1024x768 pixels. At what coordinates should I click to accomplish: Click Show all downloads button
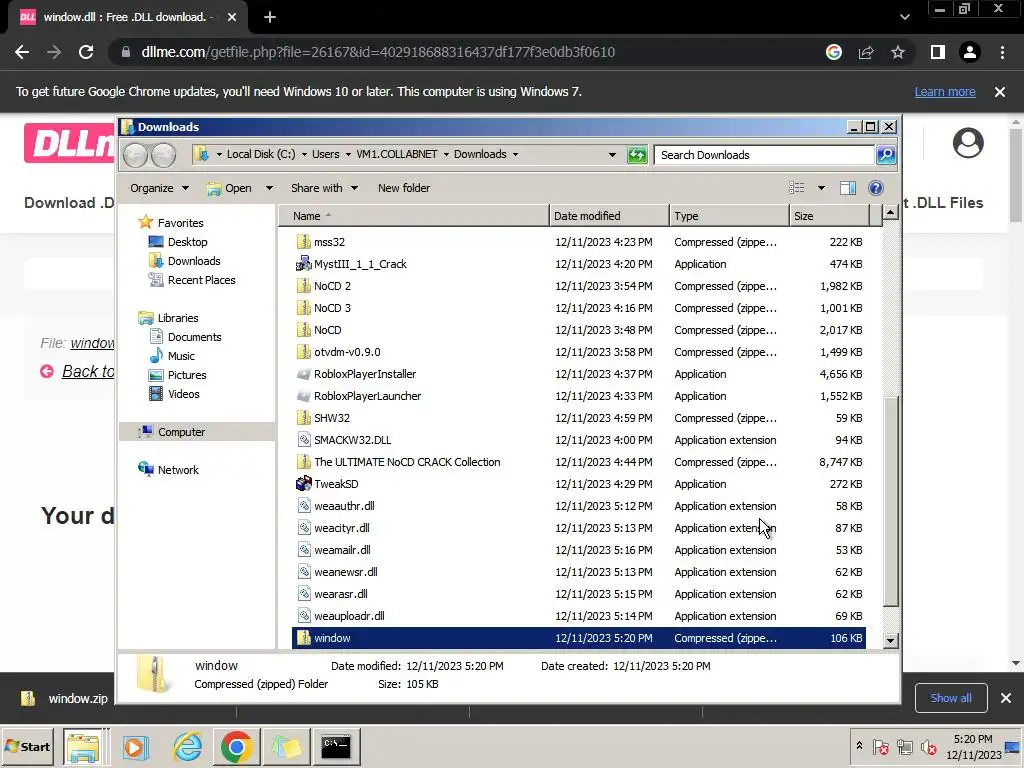click(951, 698)
